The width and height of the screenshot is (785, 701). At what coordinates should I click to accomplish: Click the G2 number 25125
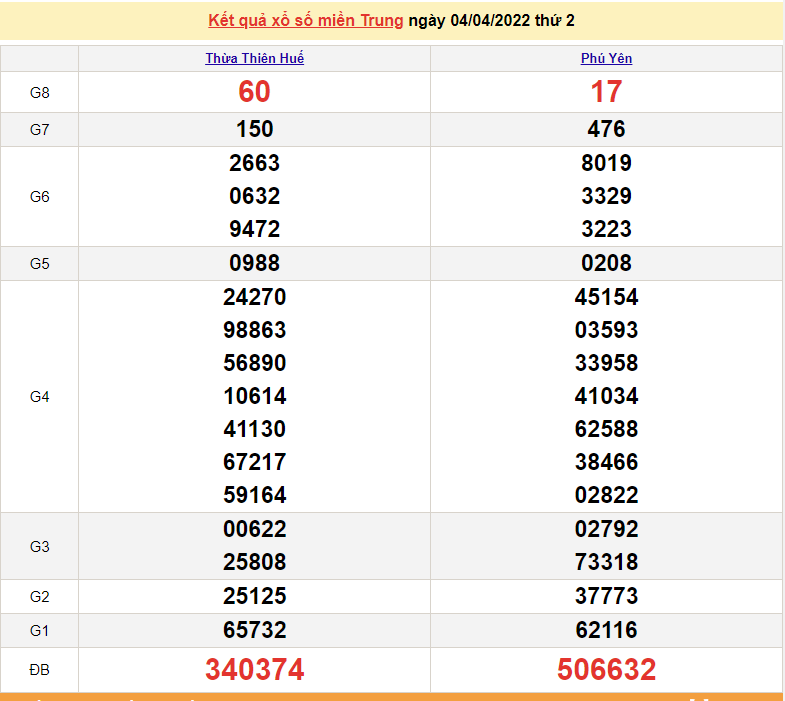tap(254, 596)
